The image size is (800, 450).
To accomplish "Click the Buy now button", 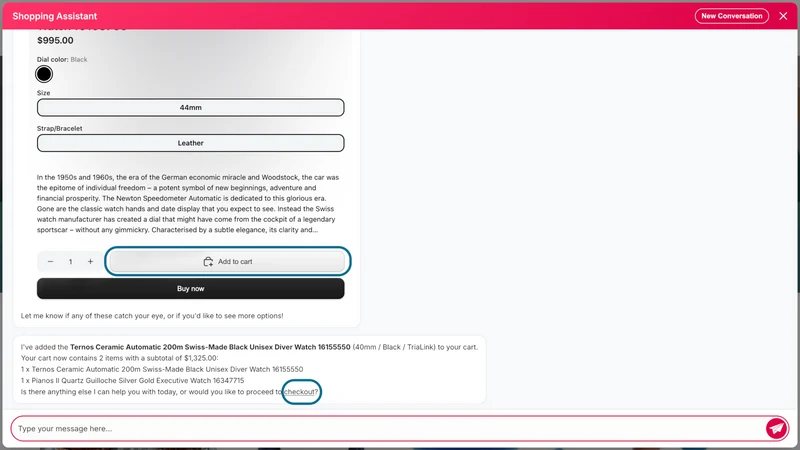I will (190, 288).
